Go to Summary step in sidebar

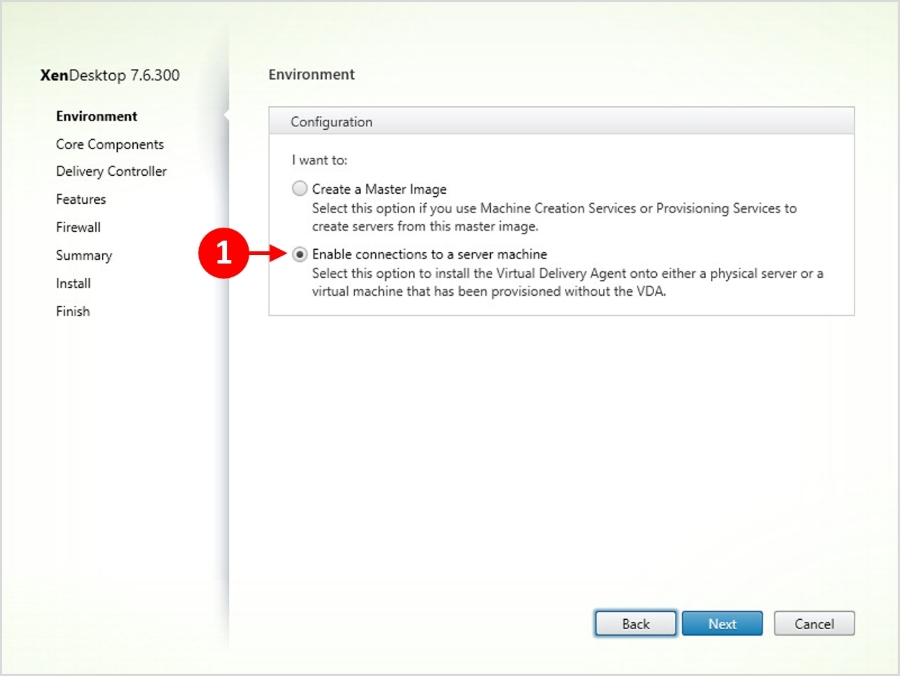coord(84,255)
